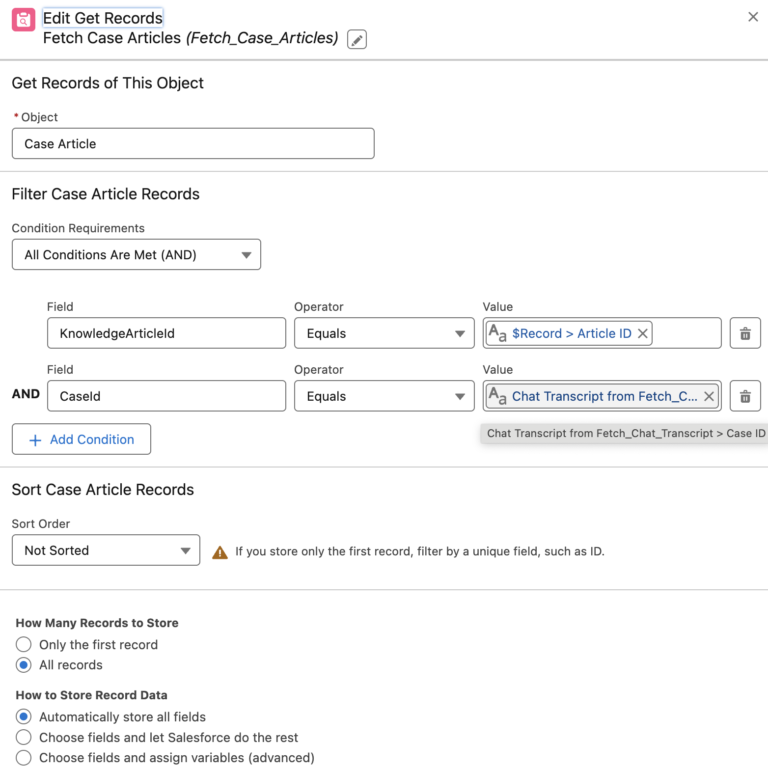Open the Not Sorted sort order dropdown
The height and width of the screenshot is (770, 768).
pos(106,550)
